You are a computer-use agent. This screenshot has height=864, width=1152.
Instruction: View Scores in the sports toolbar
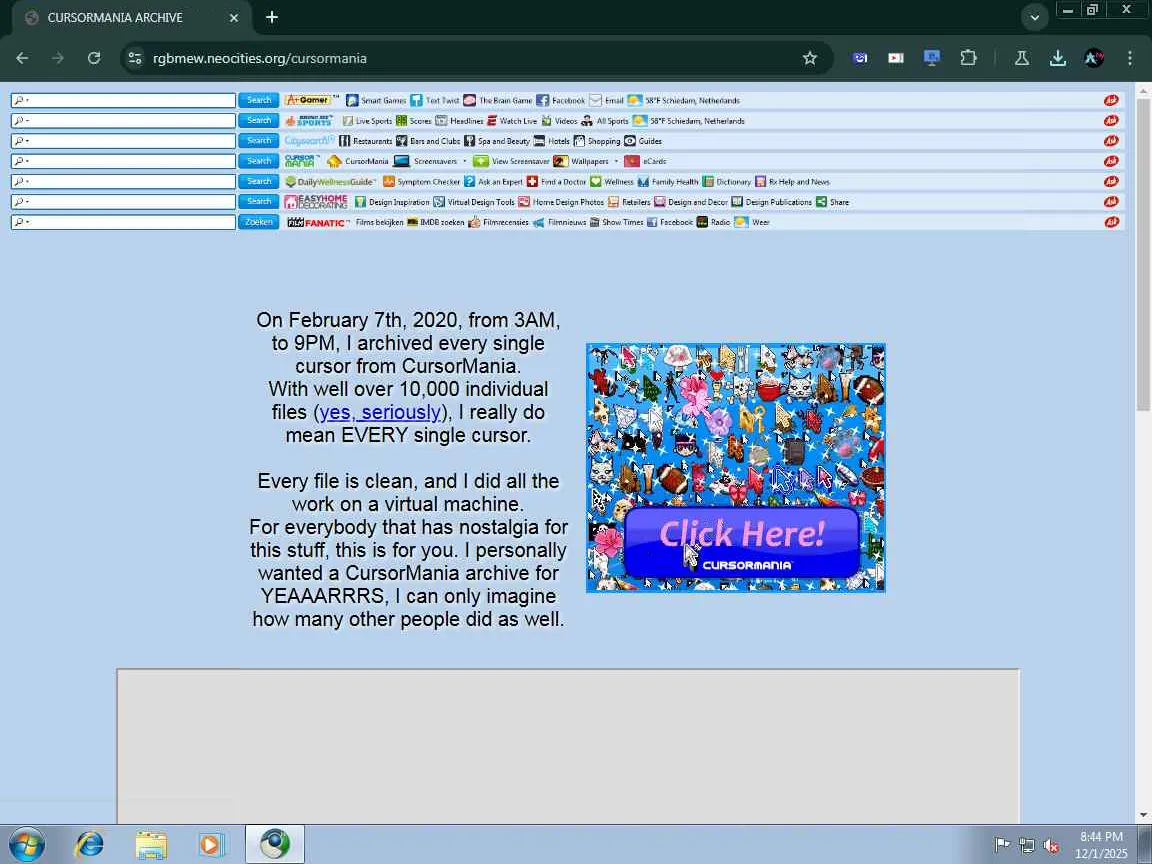point(414,120)
